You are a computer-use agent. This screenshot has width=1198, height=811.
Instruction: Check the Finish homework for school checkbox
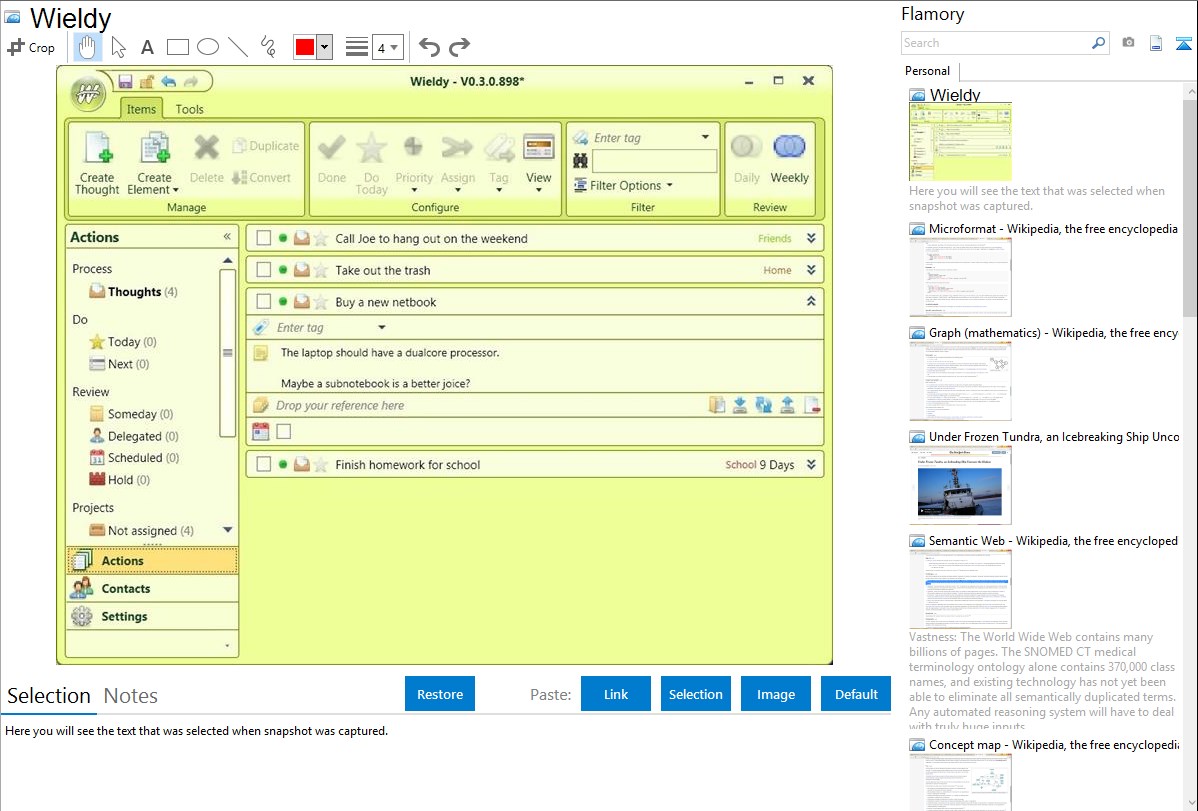(x=264, y=464)
